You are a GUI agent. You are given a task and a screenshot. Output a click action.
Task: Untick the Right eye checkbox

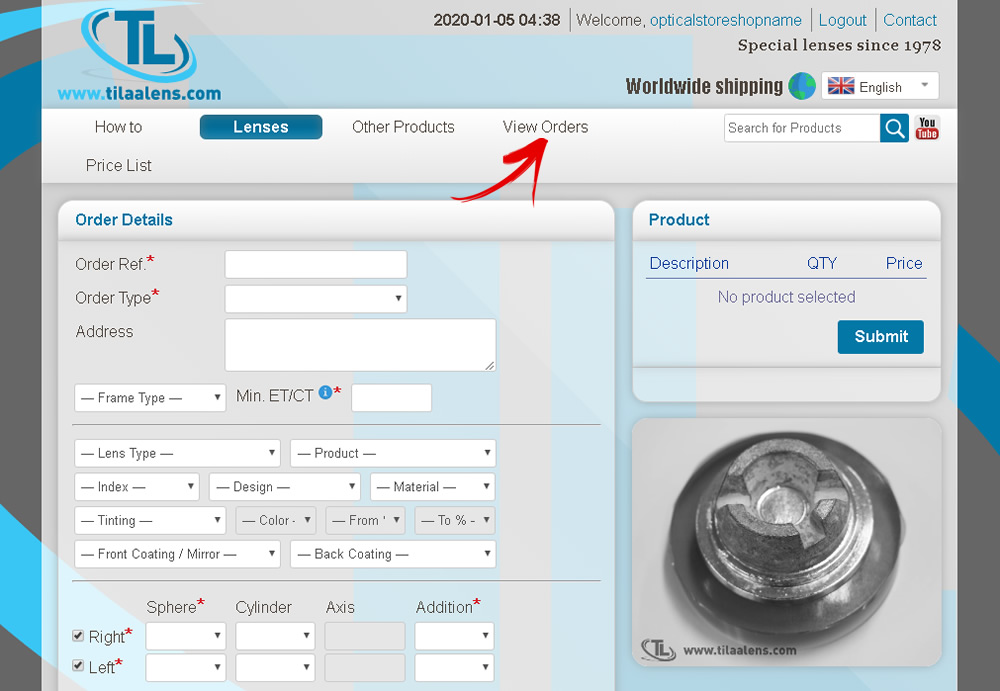[x=79, y=636]
